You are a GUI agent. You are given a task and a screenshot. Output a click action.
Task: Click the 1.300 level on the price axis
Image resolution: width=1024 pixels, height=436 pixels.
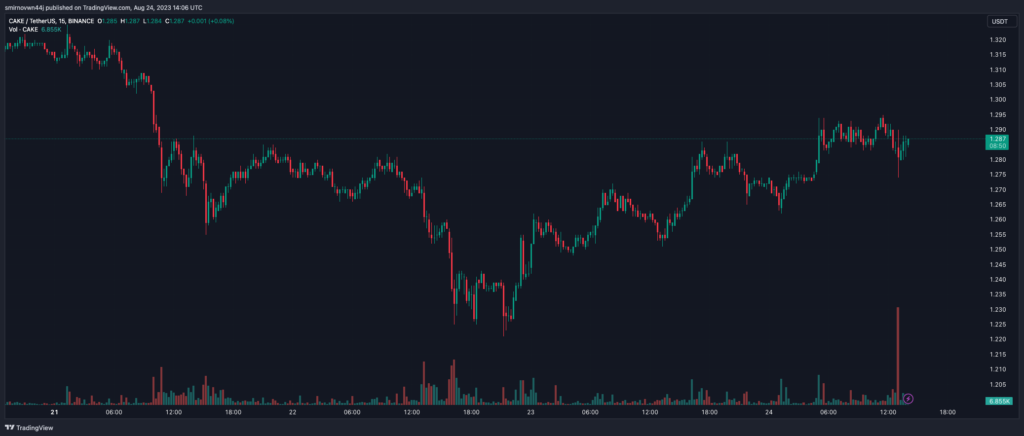pos(998,100)
